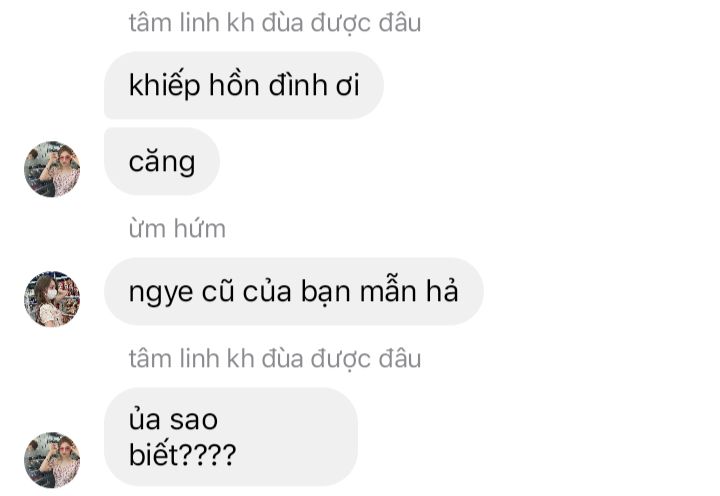Screen dimensions: 720x496
Task: View profile of the masked girl avatar
Action: (x=52, y=299)
